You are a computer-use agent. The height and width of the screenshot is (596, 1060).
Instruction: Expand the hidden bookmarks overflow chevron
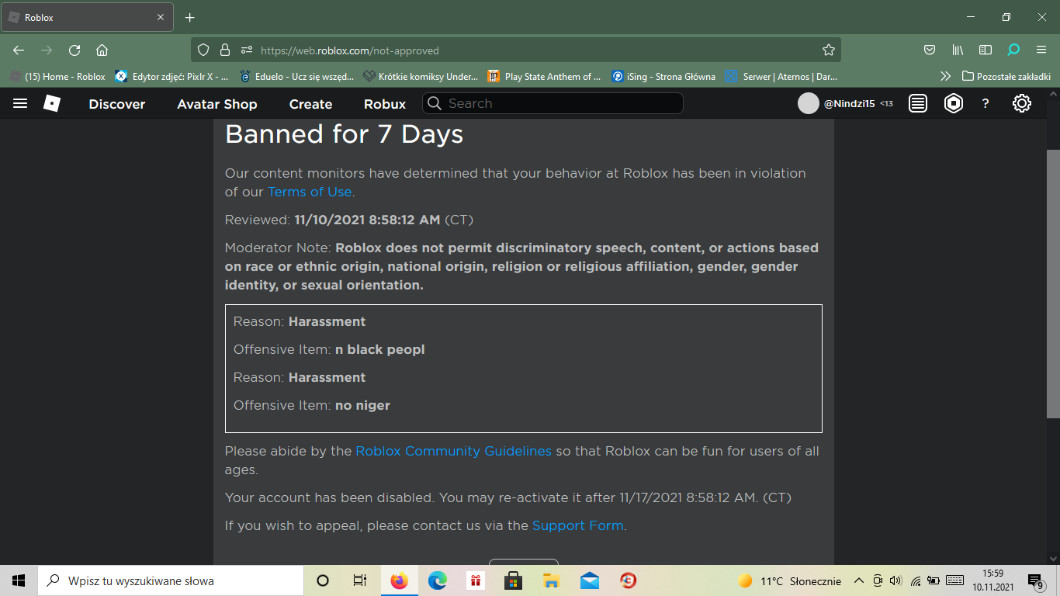pyautogui.click(x=945, y=76)
